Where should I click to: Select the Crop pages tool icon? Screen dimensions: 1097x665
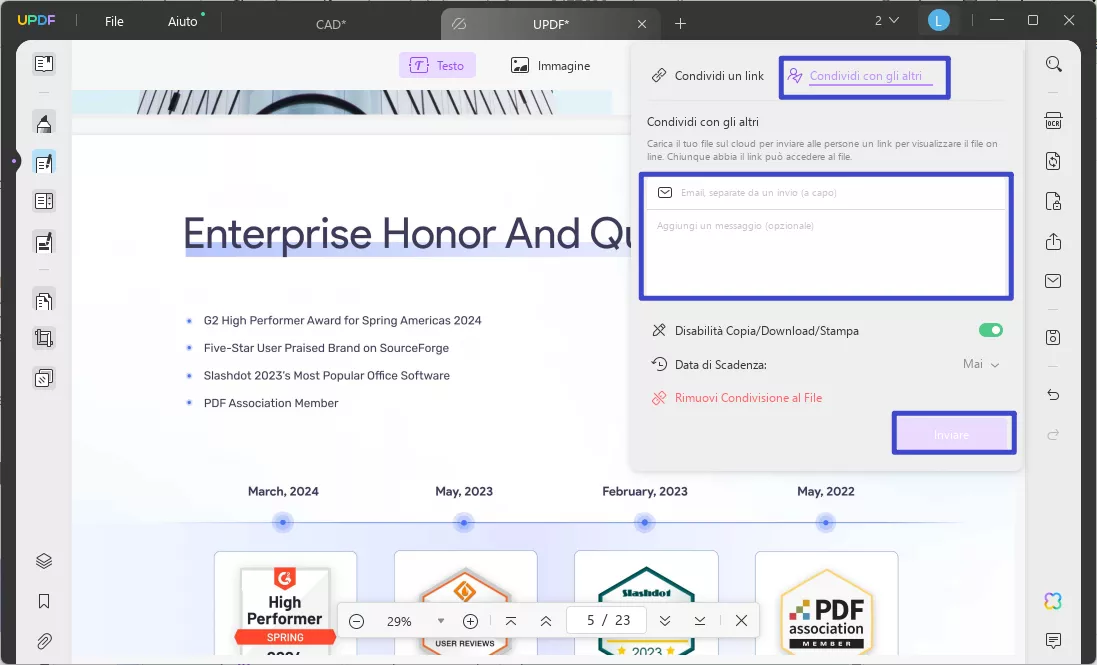coord(44,338)
